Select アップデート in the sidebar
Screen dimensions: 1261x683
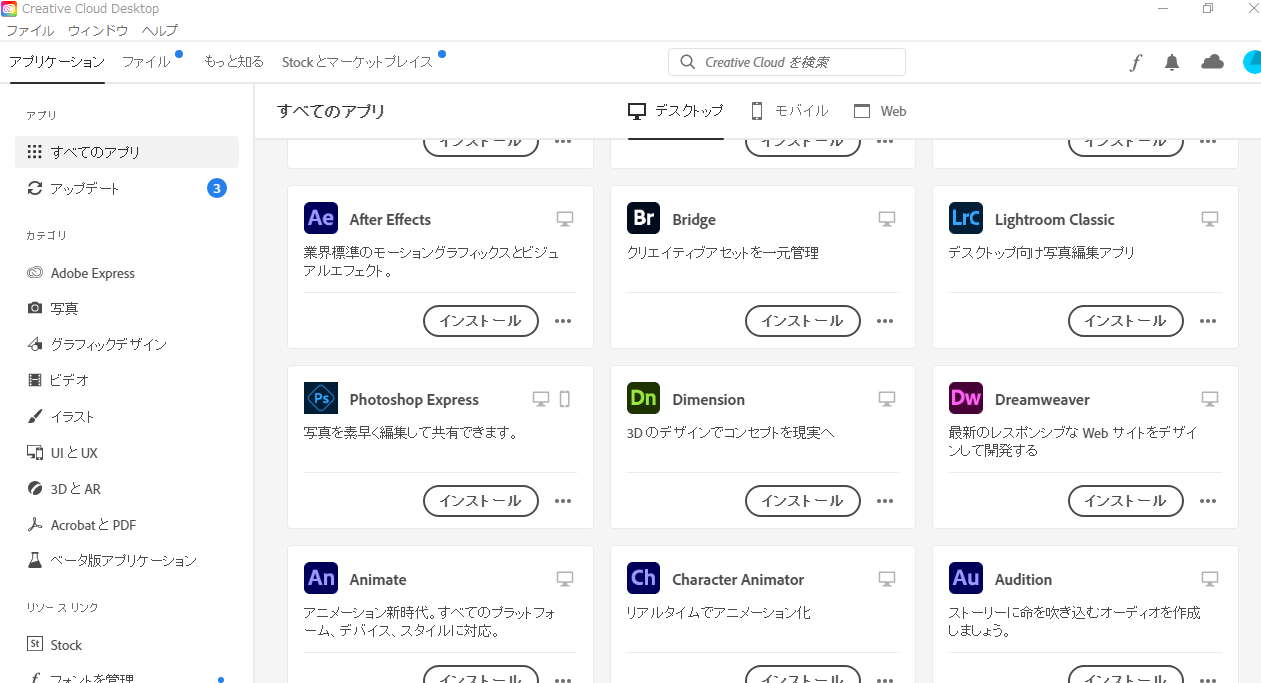click(85, 188)
